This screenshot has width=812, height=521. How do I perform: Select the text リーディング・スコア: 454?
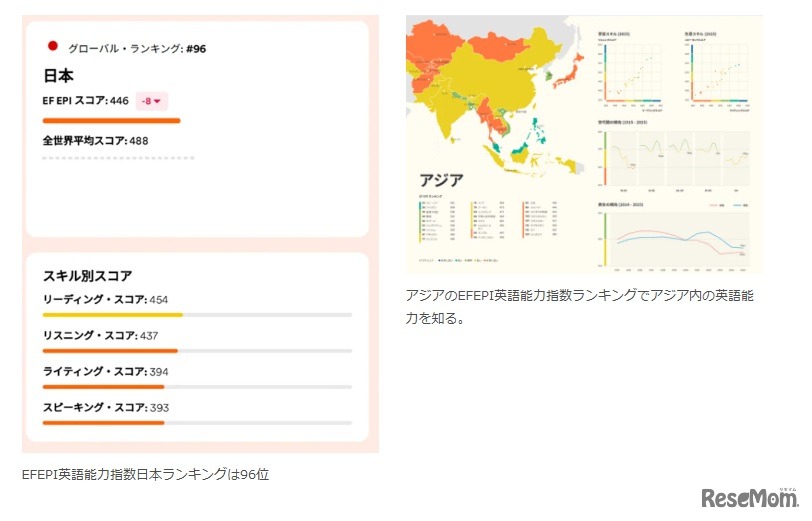105,299
